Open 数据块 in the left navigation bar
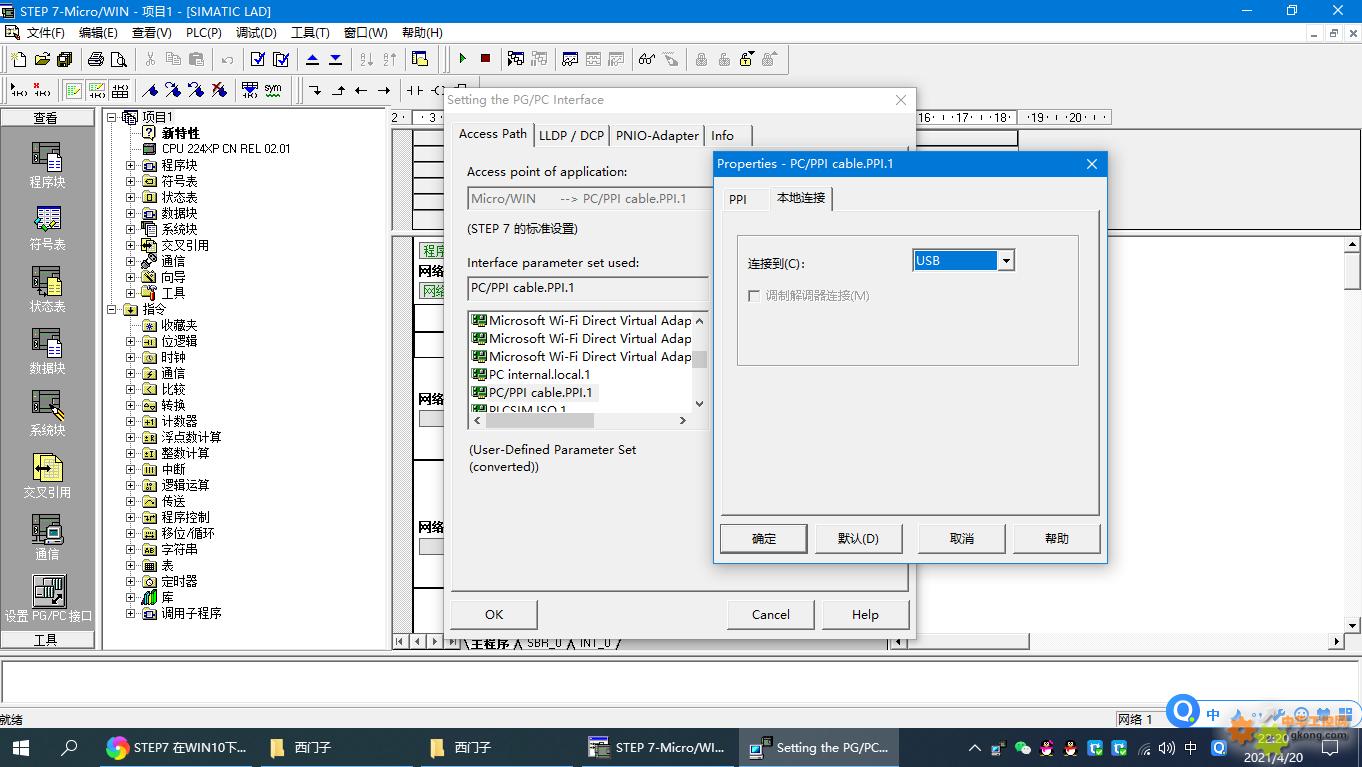 pos(47,352)
